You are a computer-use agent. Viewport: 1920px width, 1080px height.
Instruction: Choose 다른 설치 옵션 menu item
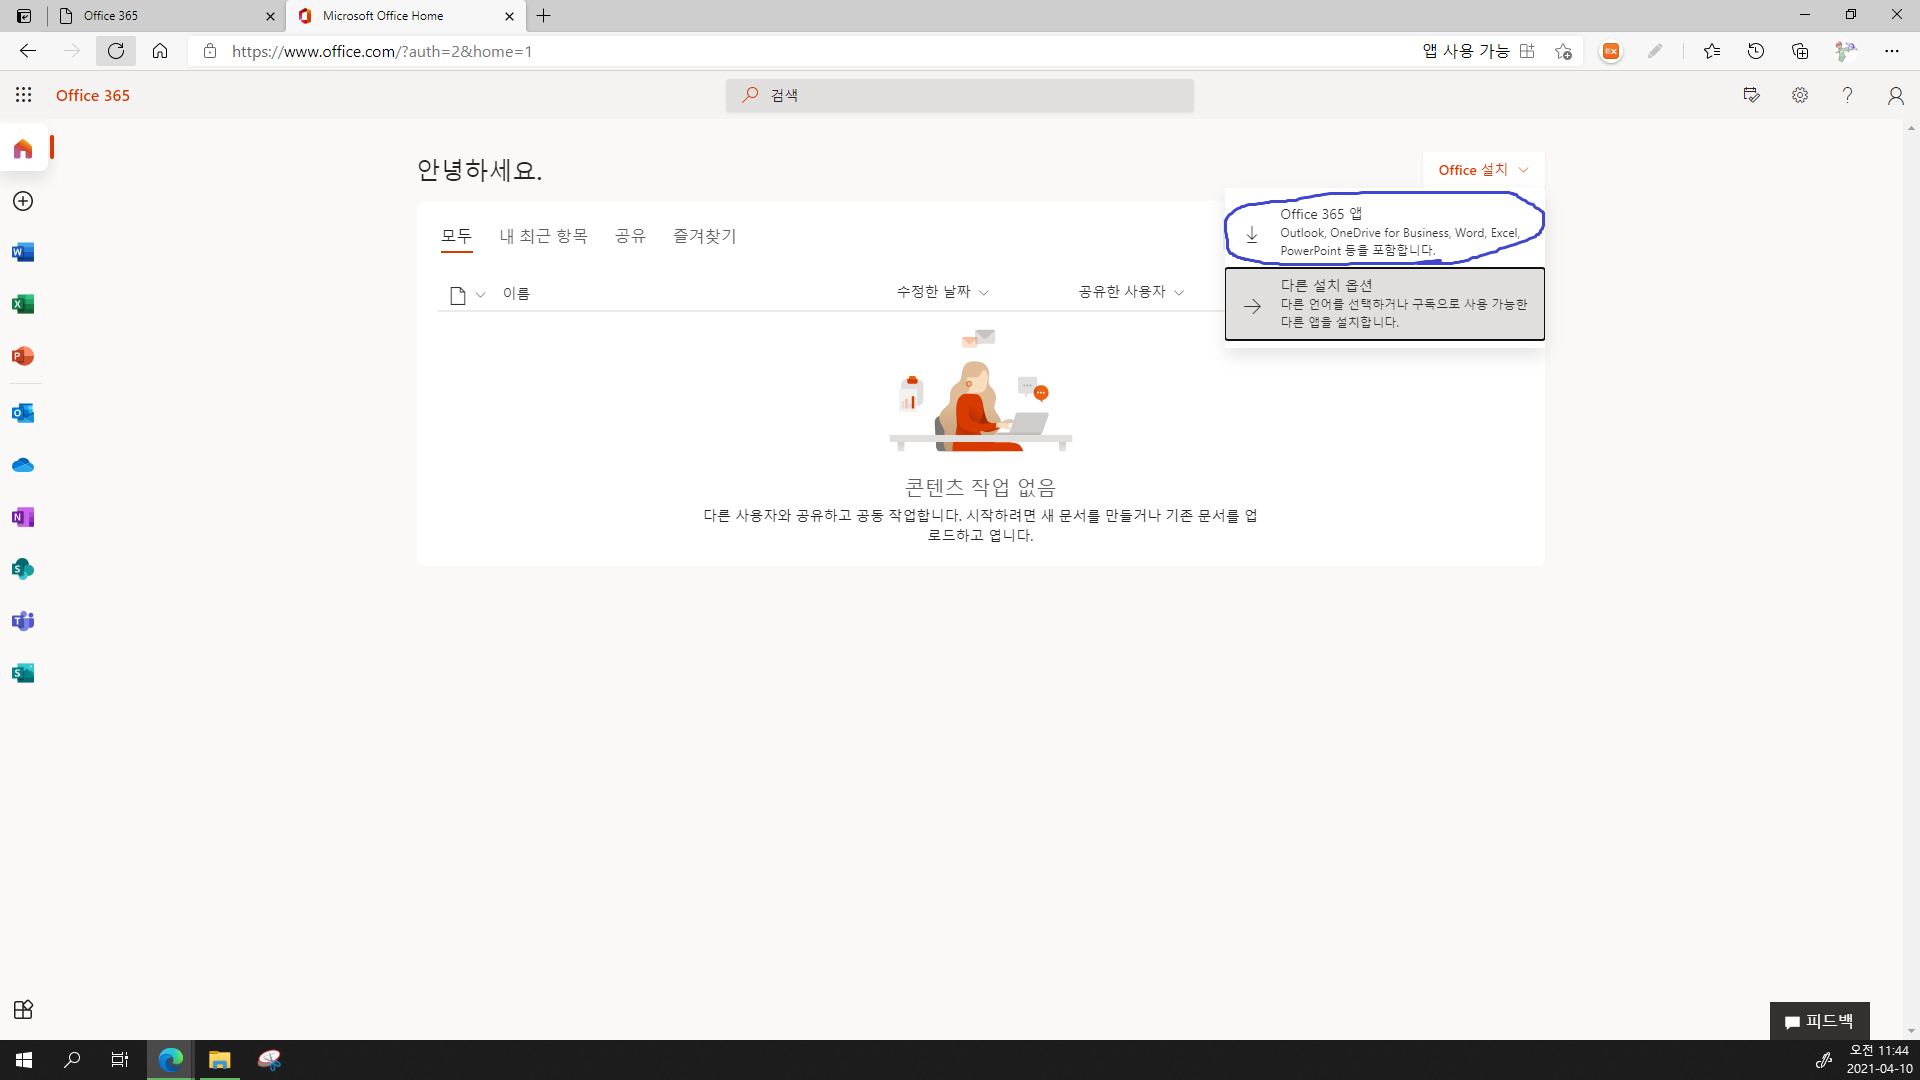click(1385, 304)
